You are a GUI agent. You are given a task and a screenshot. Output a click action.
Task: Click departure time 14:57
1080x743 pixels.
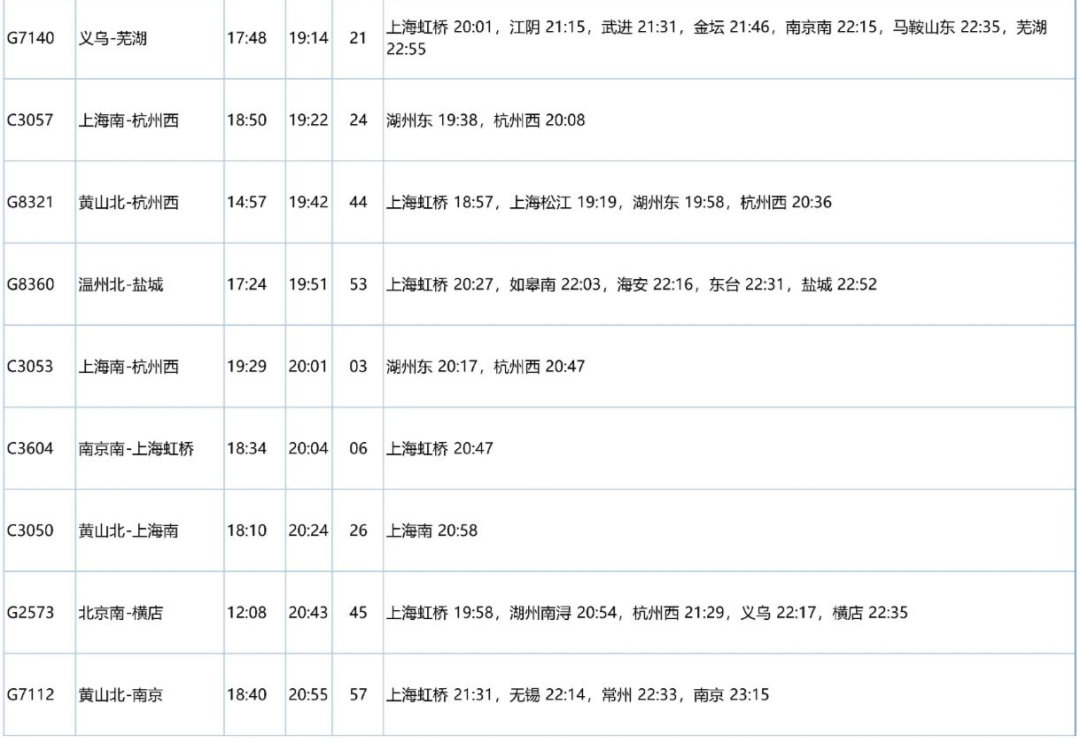coord(247,202)
